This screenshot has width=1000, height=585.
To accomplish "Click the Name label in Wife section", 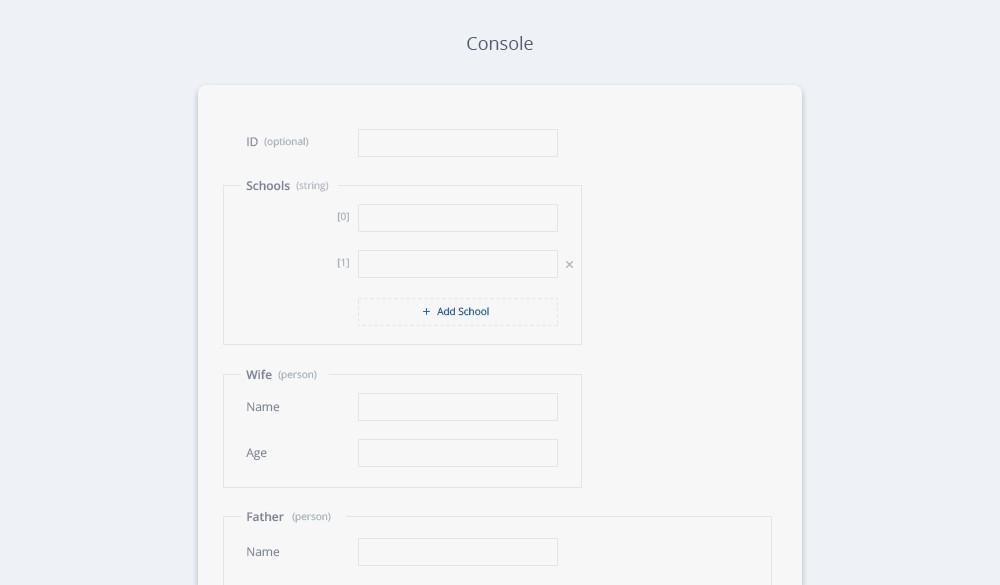I will coord(263,407).
